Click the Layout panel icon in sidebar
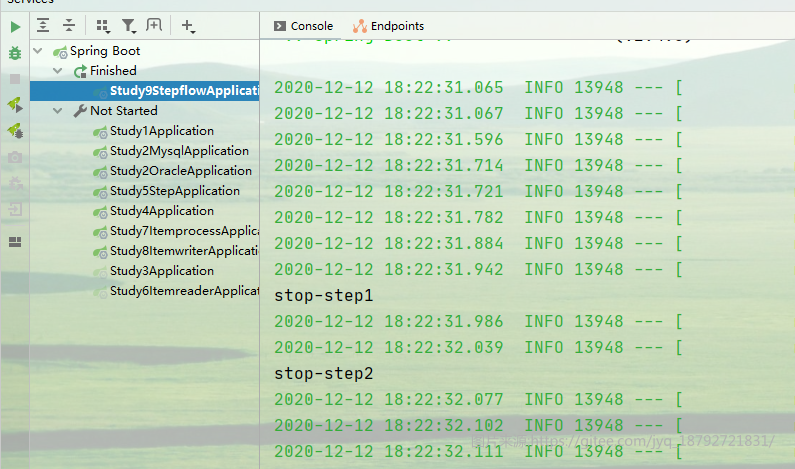 coord(15,242)
